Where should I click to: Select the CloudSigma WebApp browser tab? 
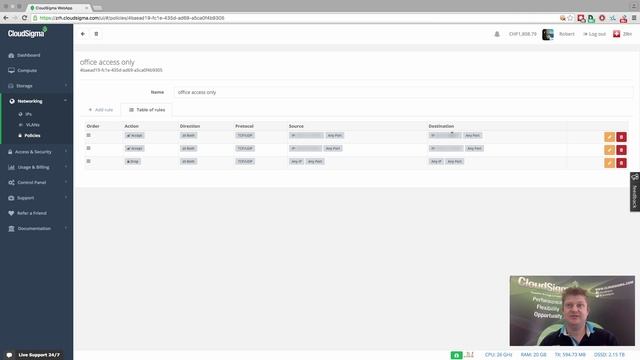tap(59, 8)
